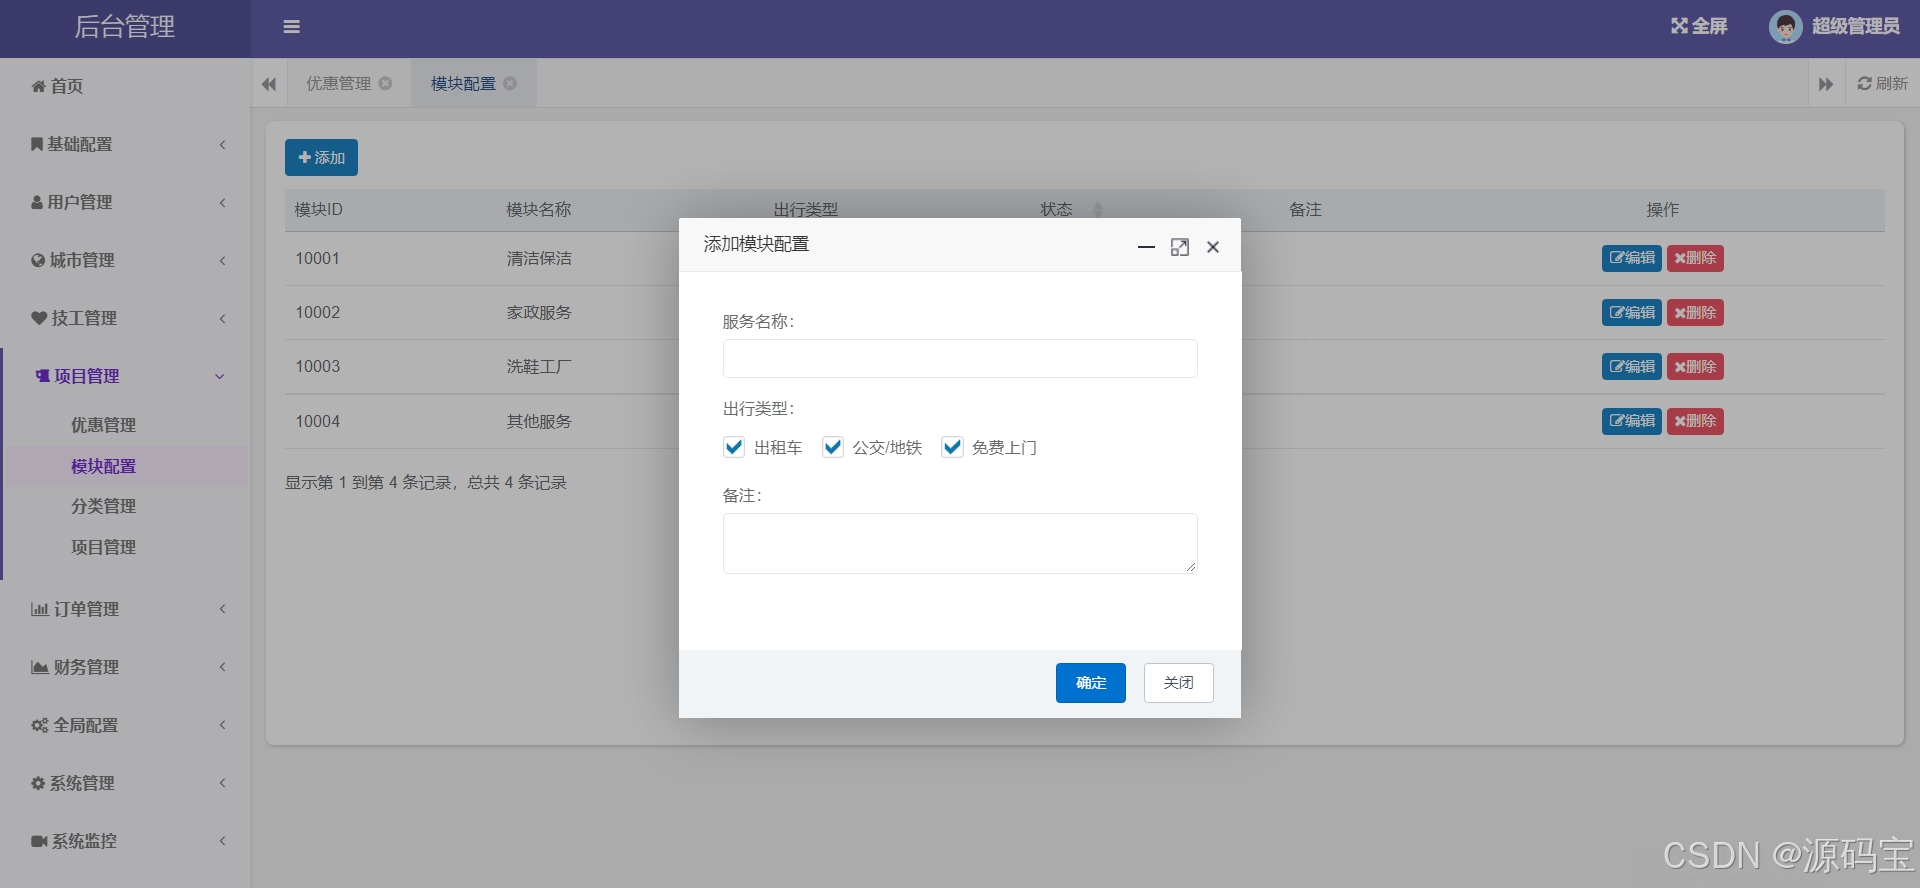Maximize the 添加模块配置 dialog

pos(1180,247)
